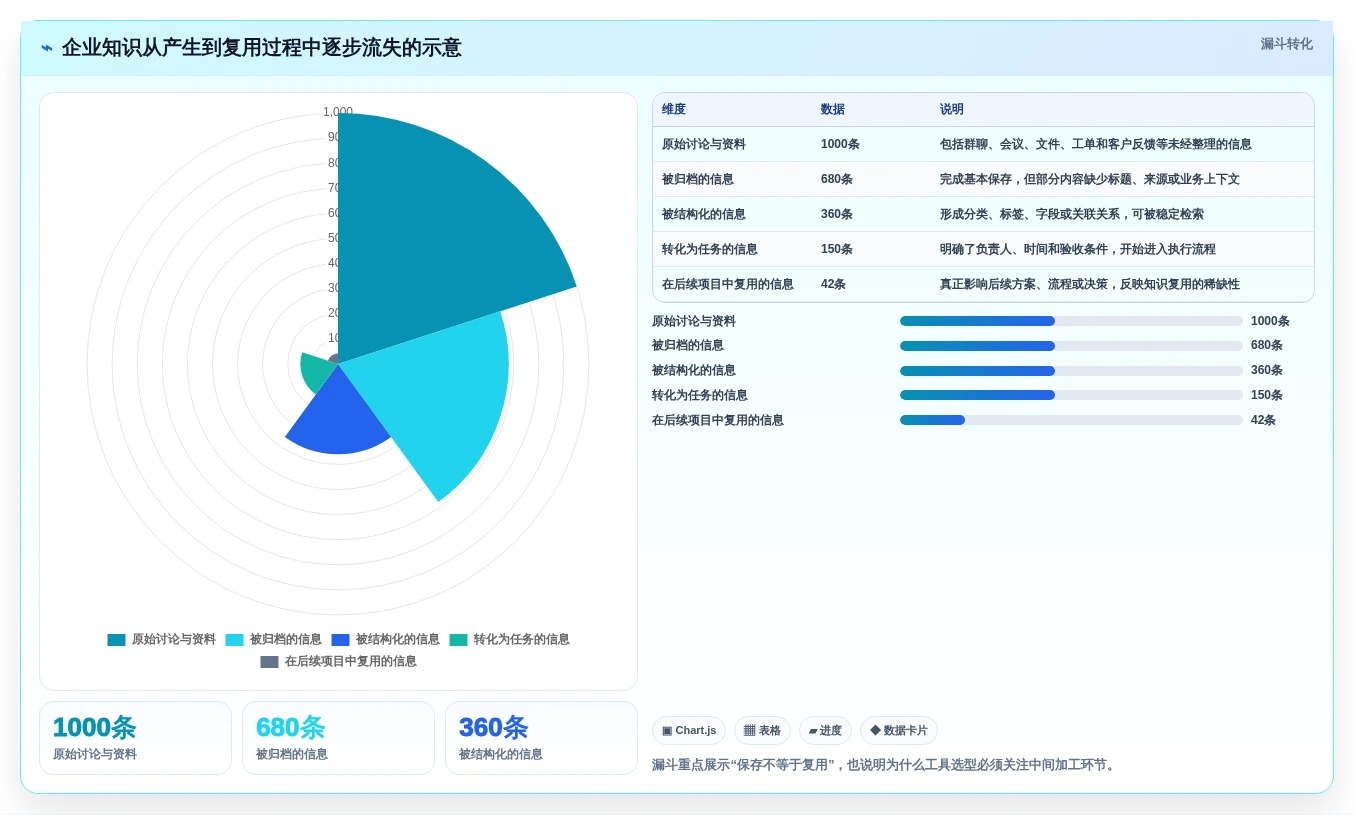
Task: Click the Chart.js tag chip
Action: [689, 731]
